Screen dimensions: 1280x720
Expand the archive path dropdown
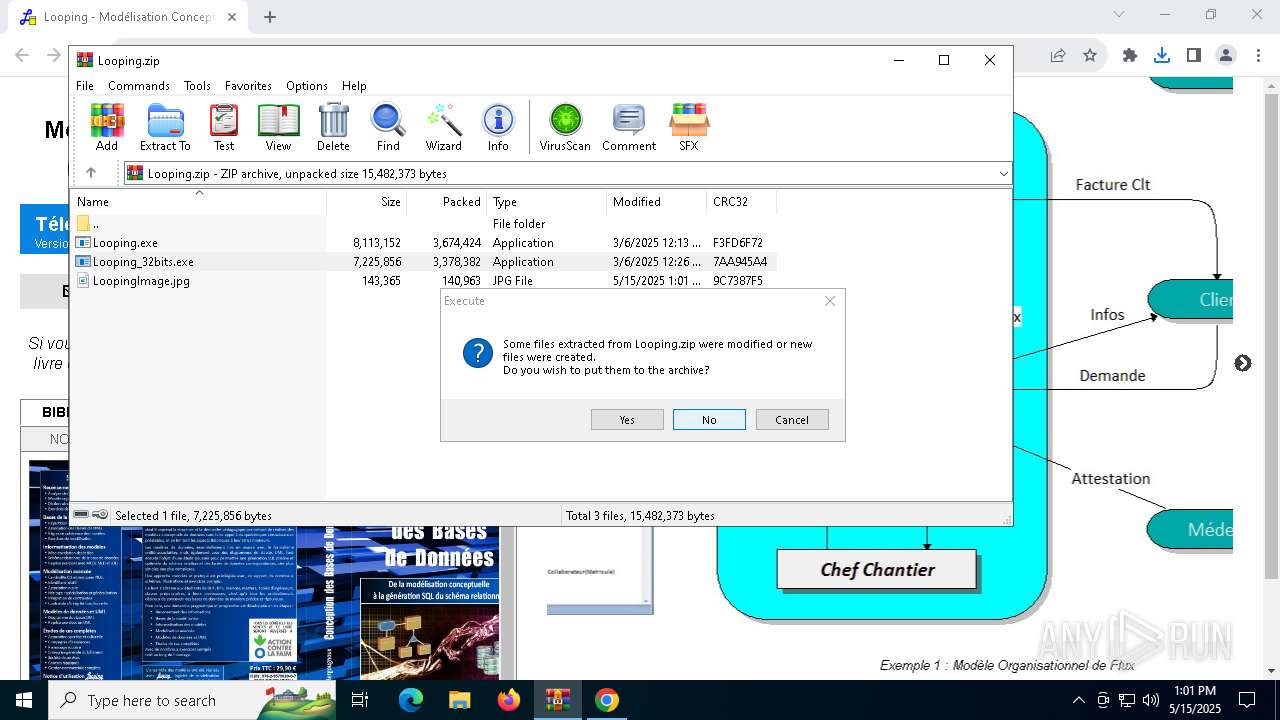pyautogui.click(x=1003, y=173)
